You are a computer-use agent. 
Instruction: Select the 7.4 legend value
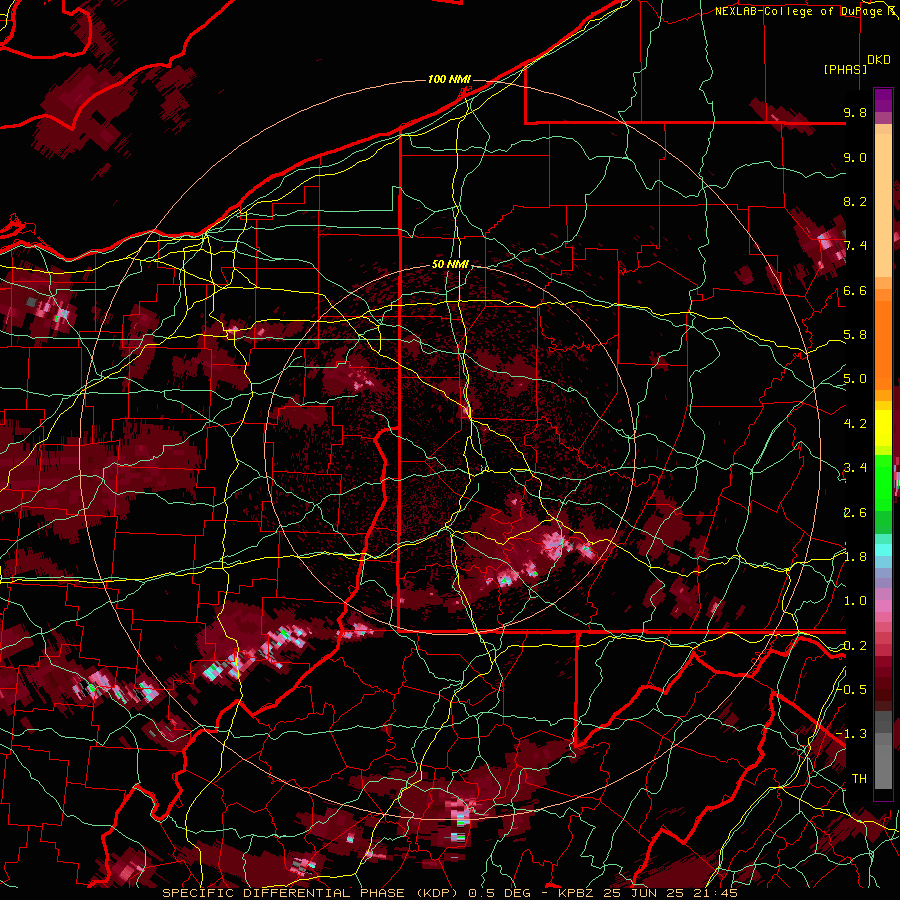(x=855, y=246)
